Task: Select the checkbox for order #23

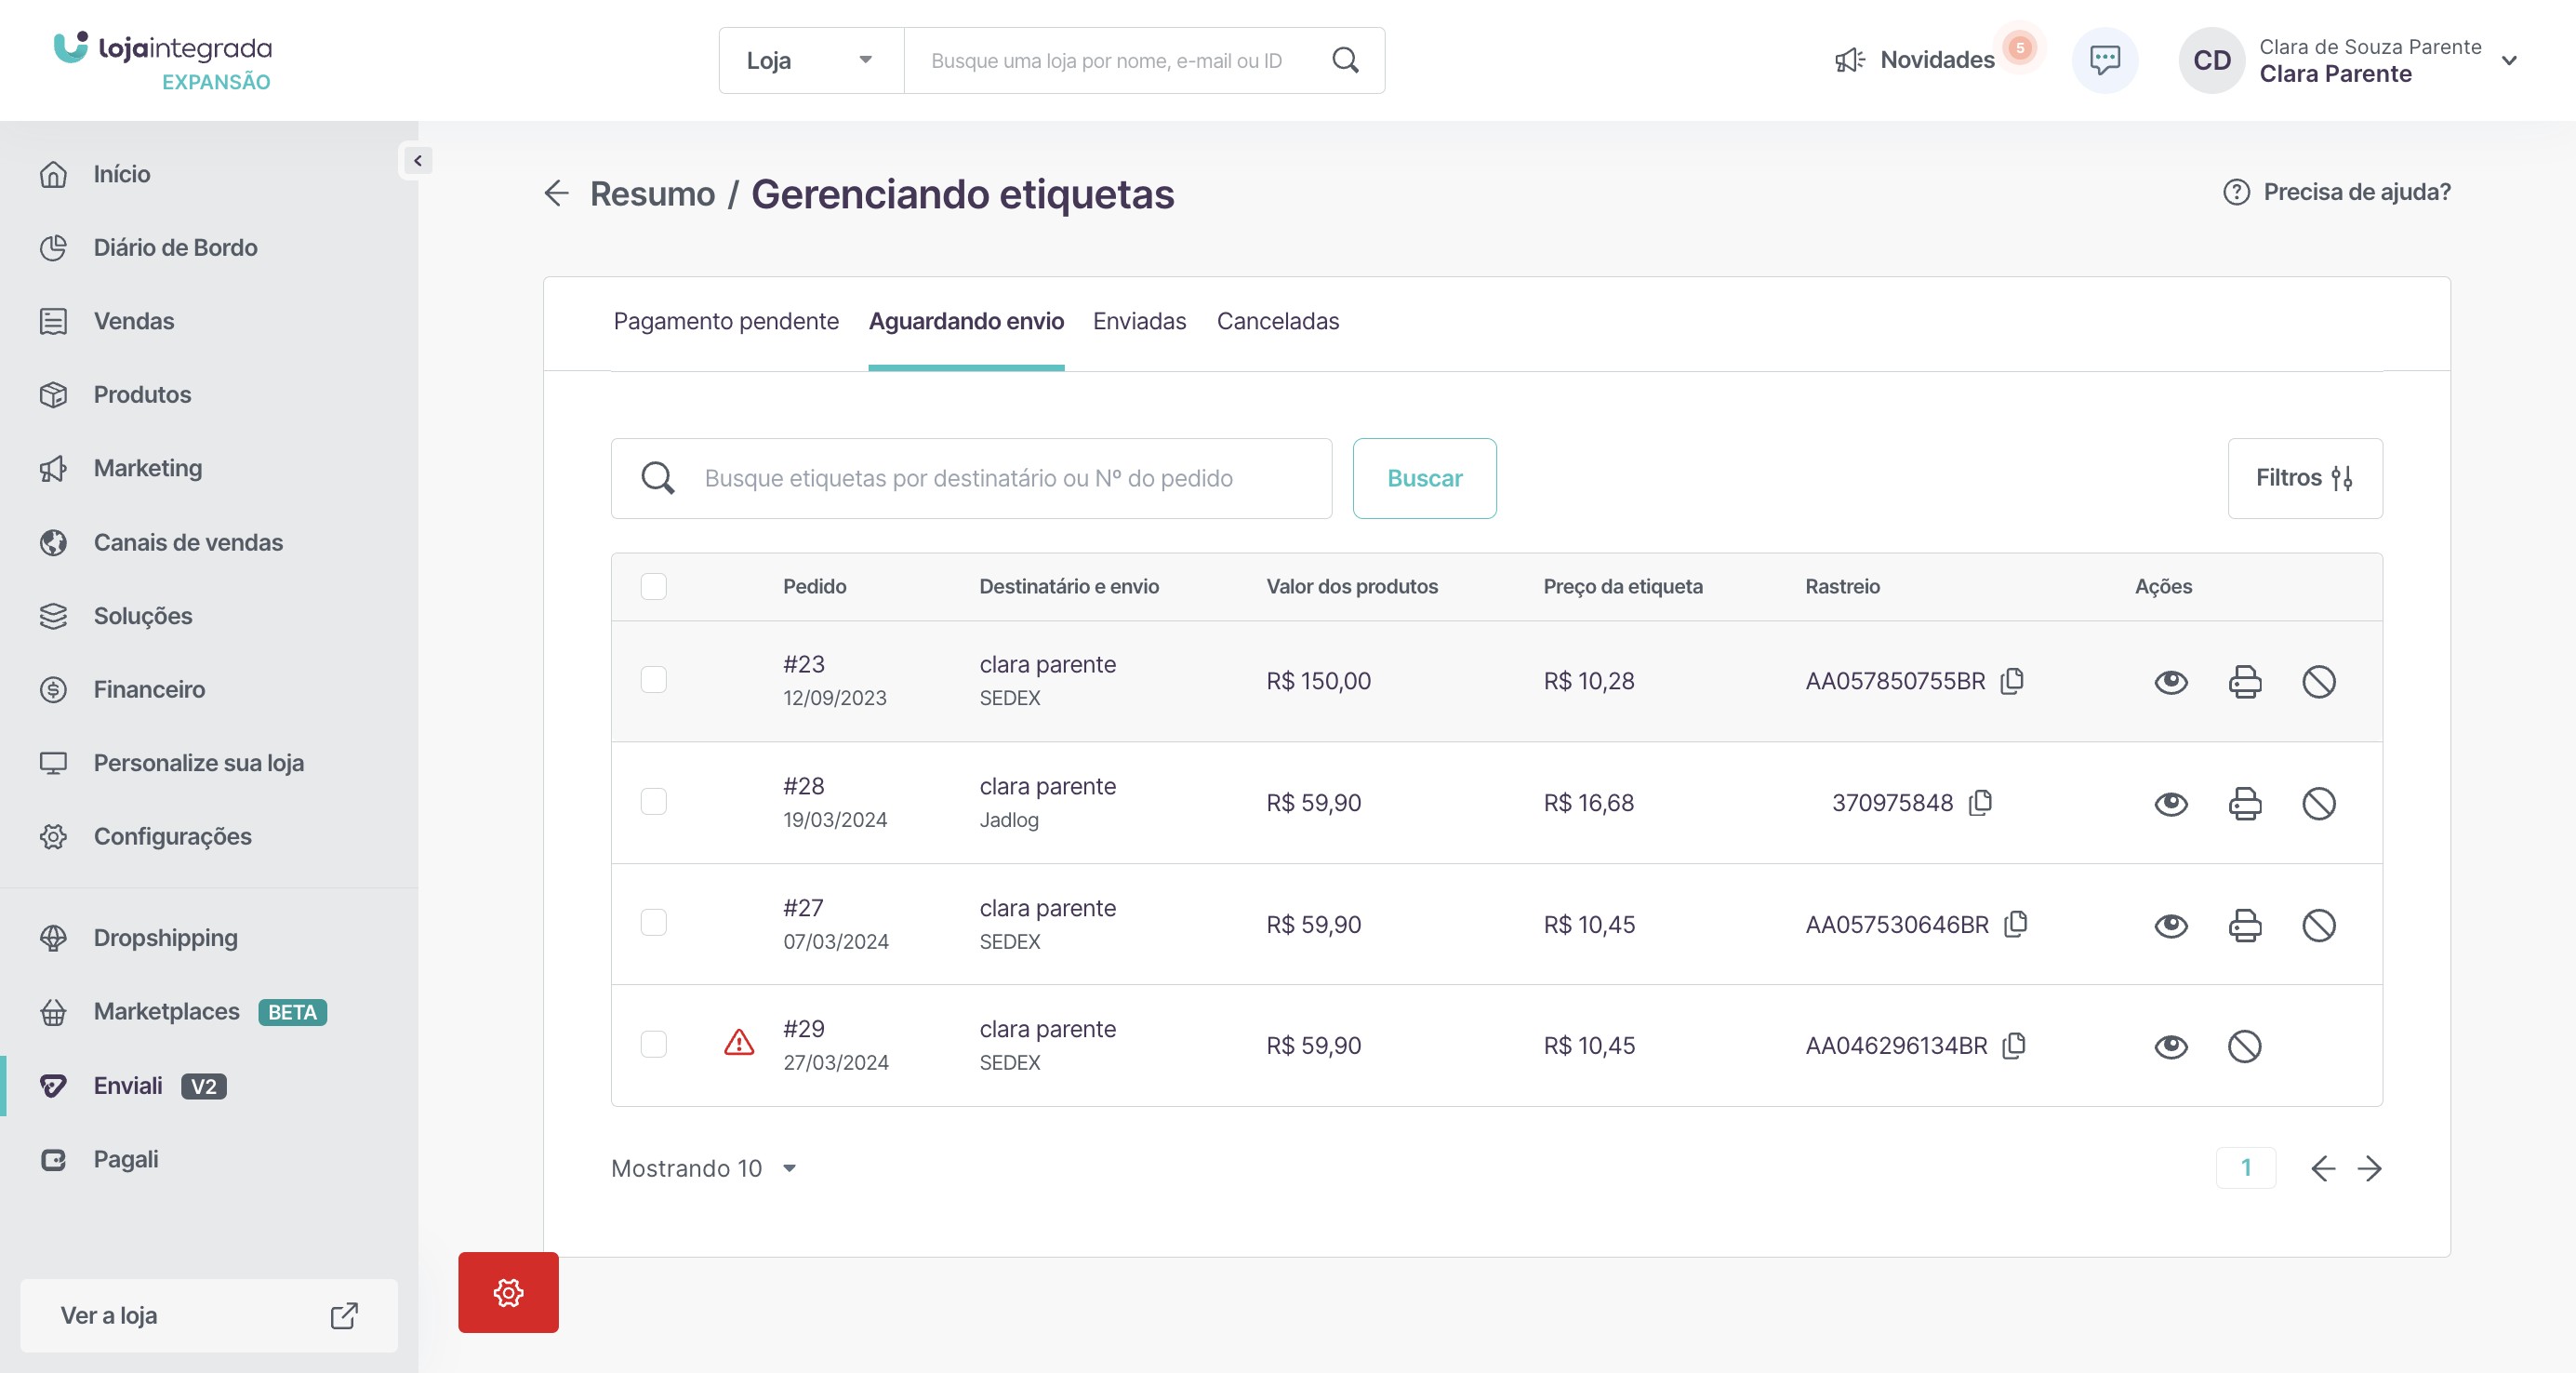Action: coord(653,680)
